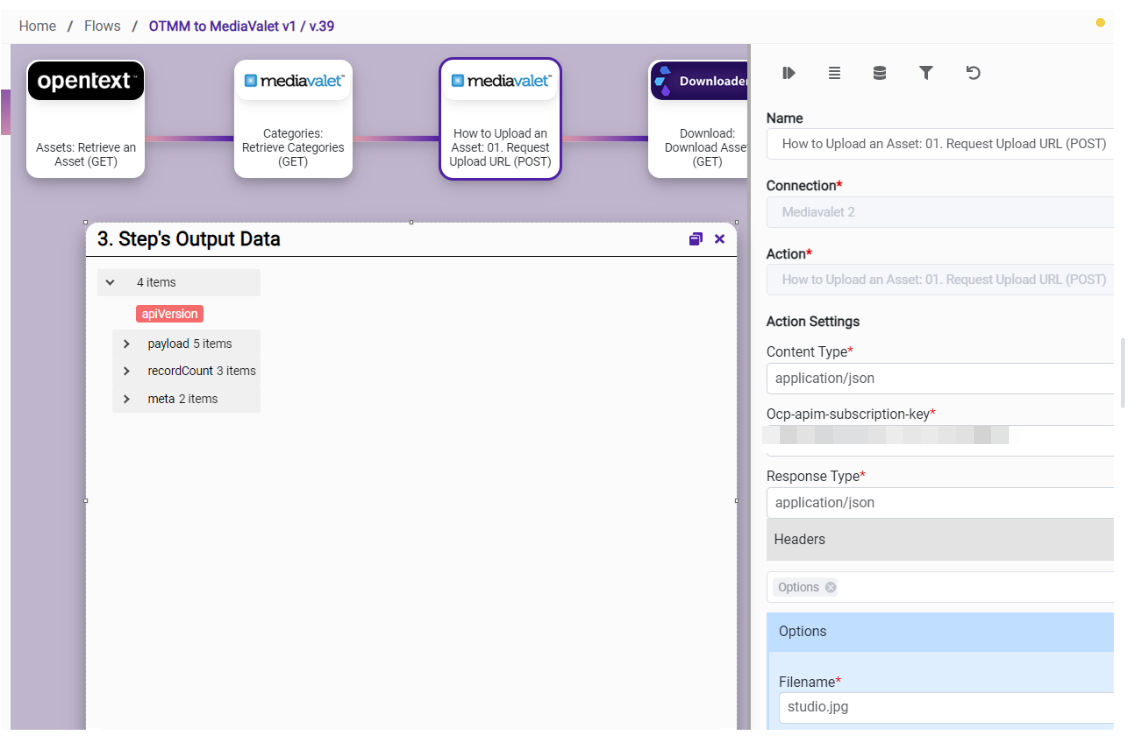Click the database stack icon
This screenshot has height=749, width=1144.
879,73
